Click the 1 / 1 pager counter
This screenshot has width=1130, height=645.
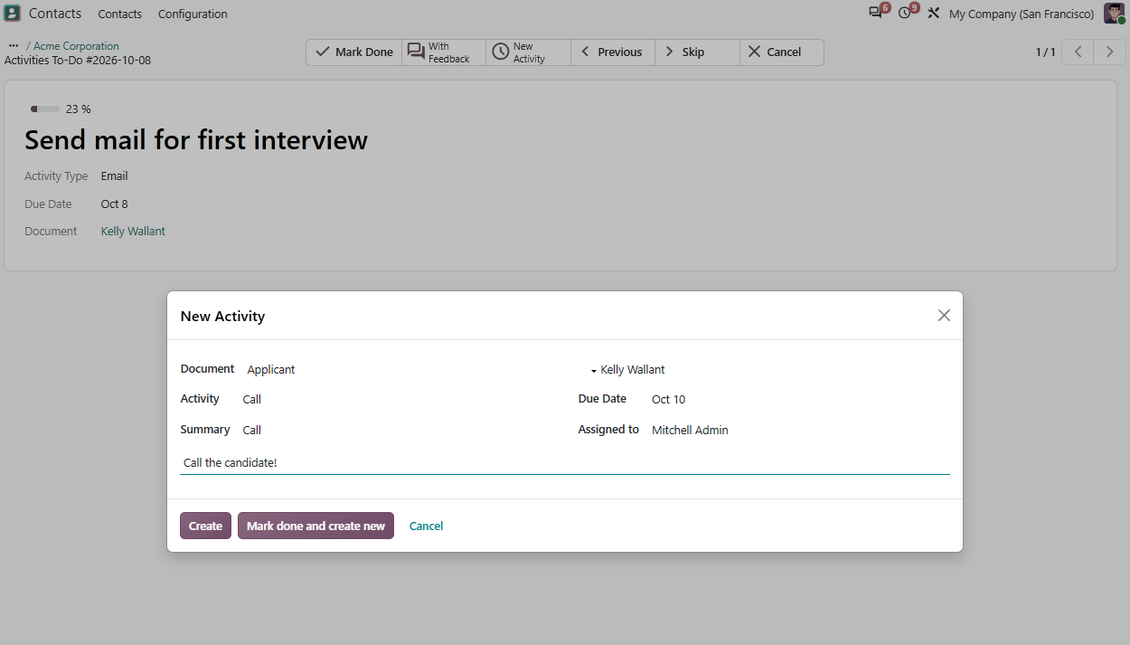[x=1045, y=52]
